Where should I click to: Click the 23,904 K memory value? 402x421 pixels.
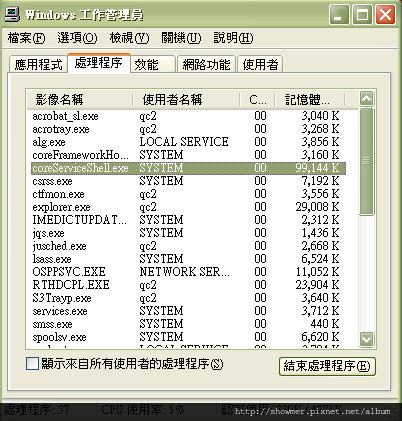(x=317, y=285)
